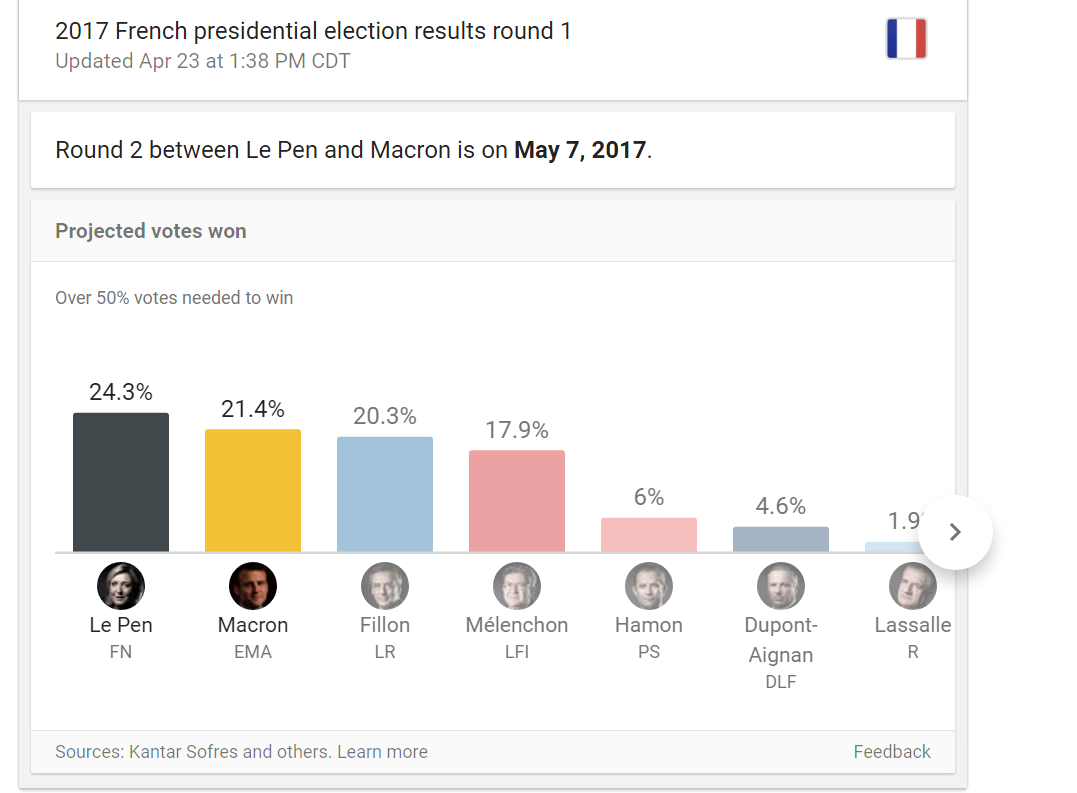Click Lassalle's portrait photo
Viewport: 1077px width, 793px height.
tap(912, 586)
